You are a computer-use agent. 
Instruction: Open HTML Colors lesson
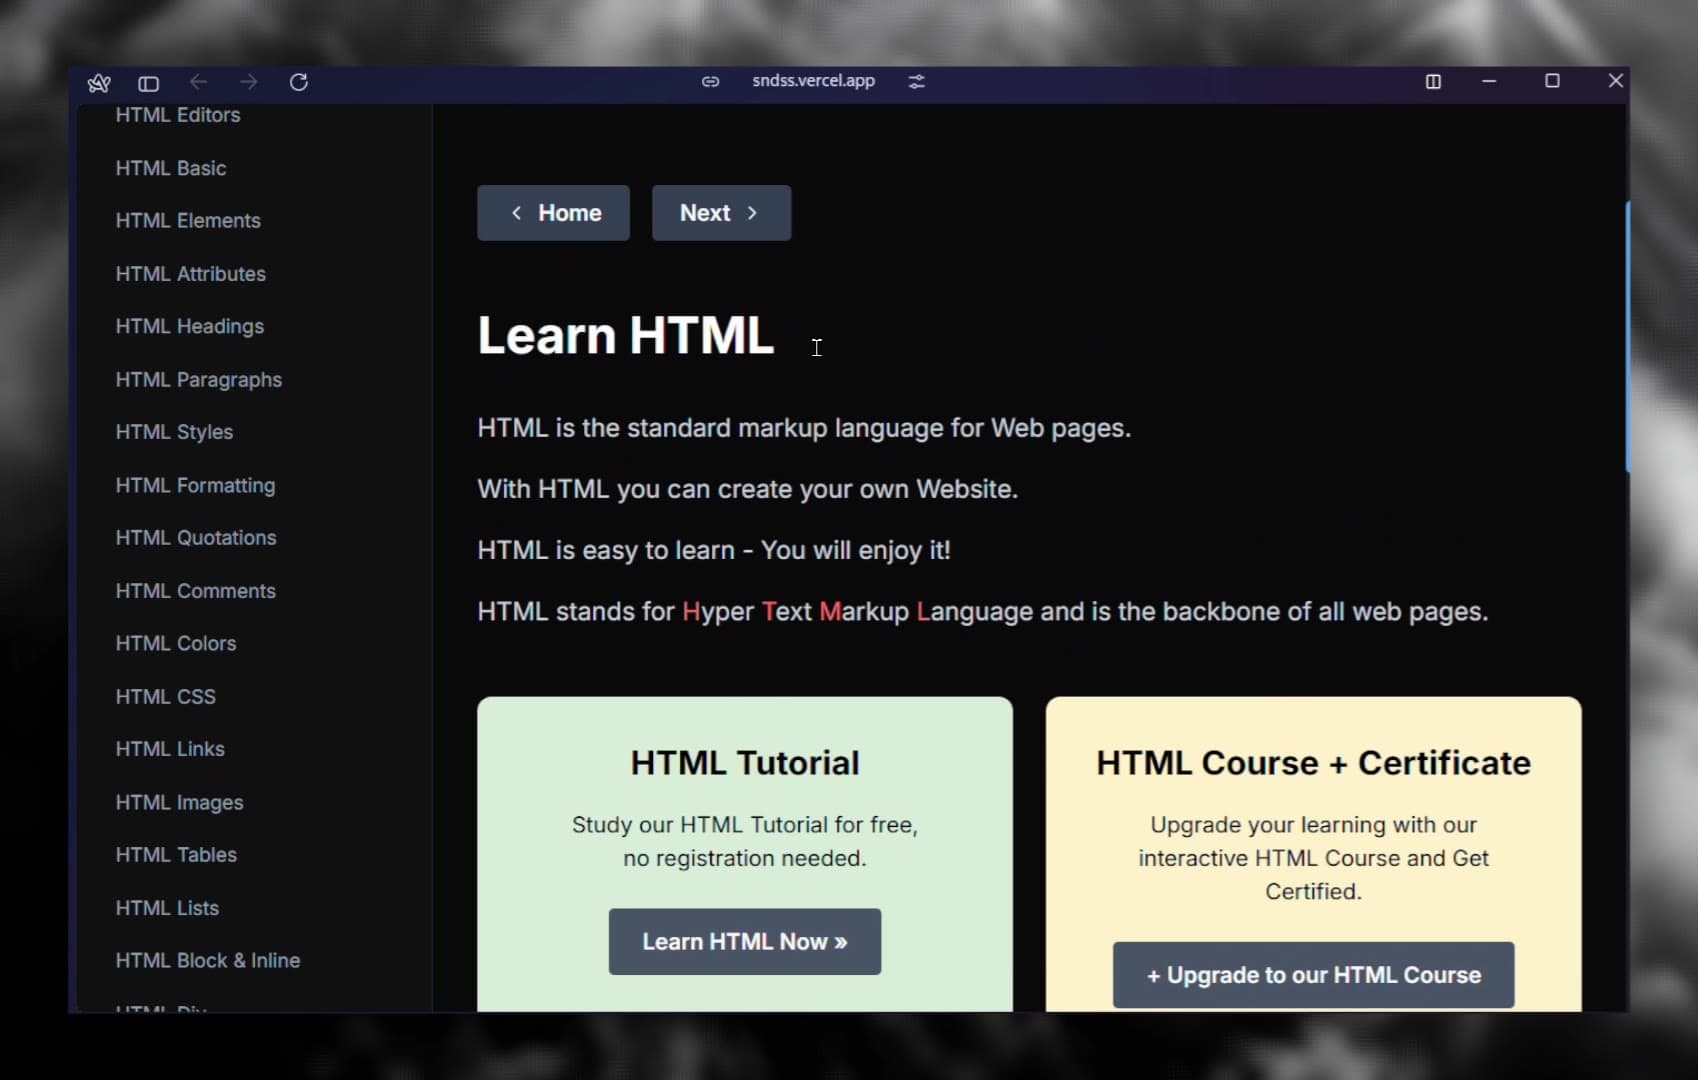[176, 643]
